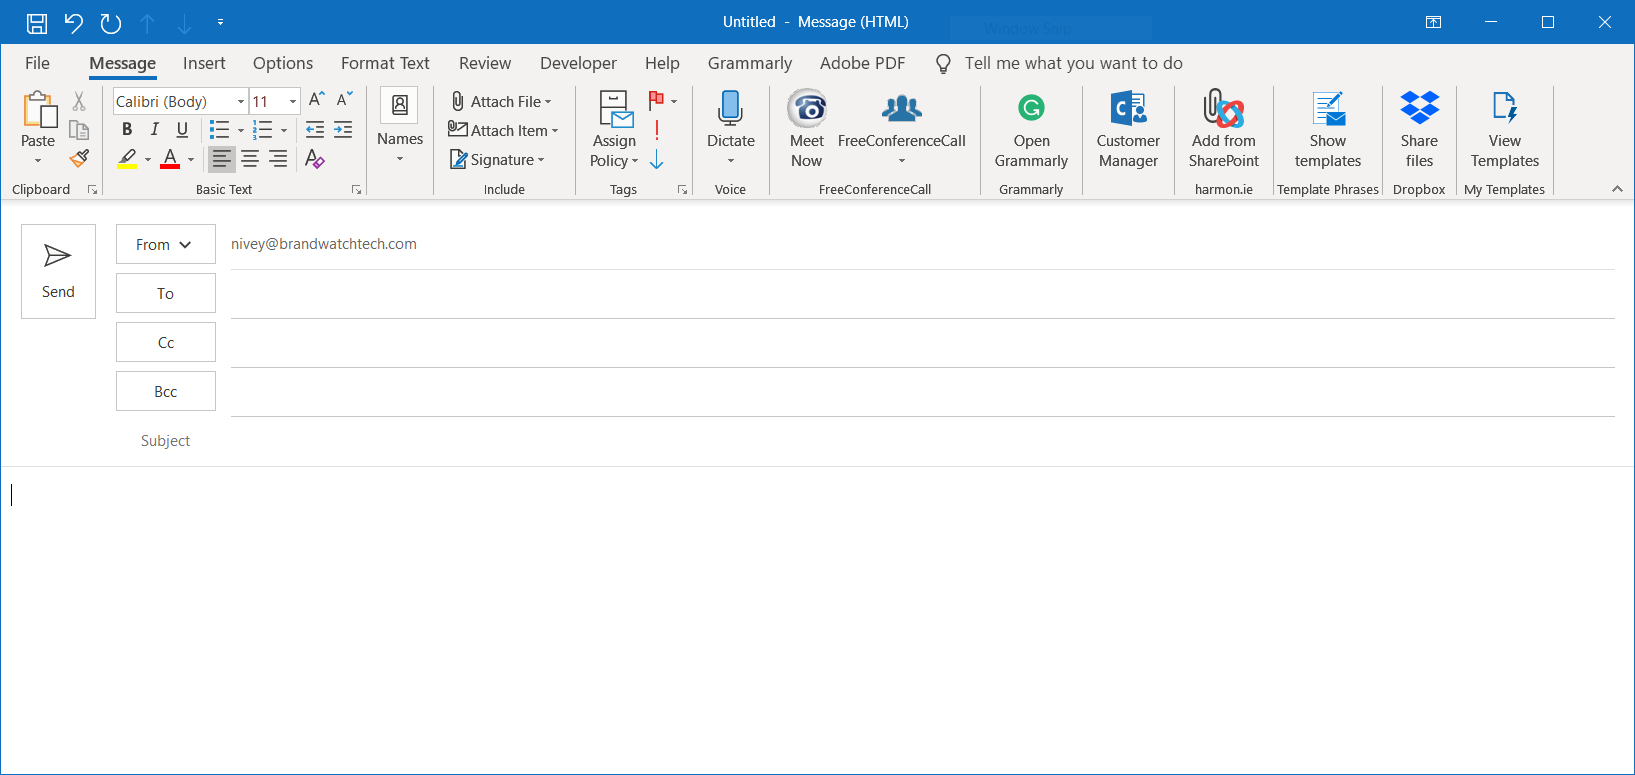Open the font size dropdown
The height and width of the screenshot is (775, 1635).
[293, 101]
